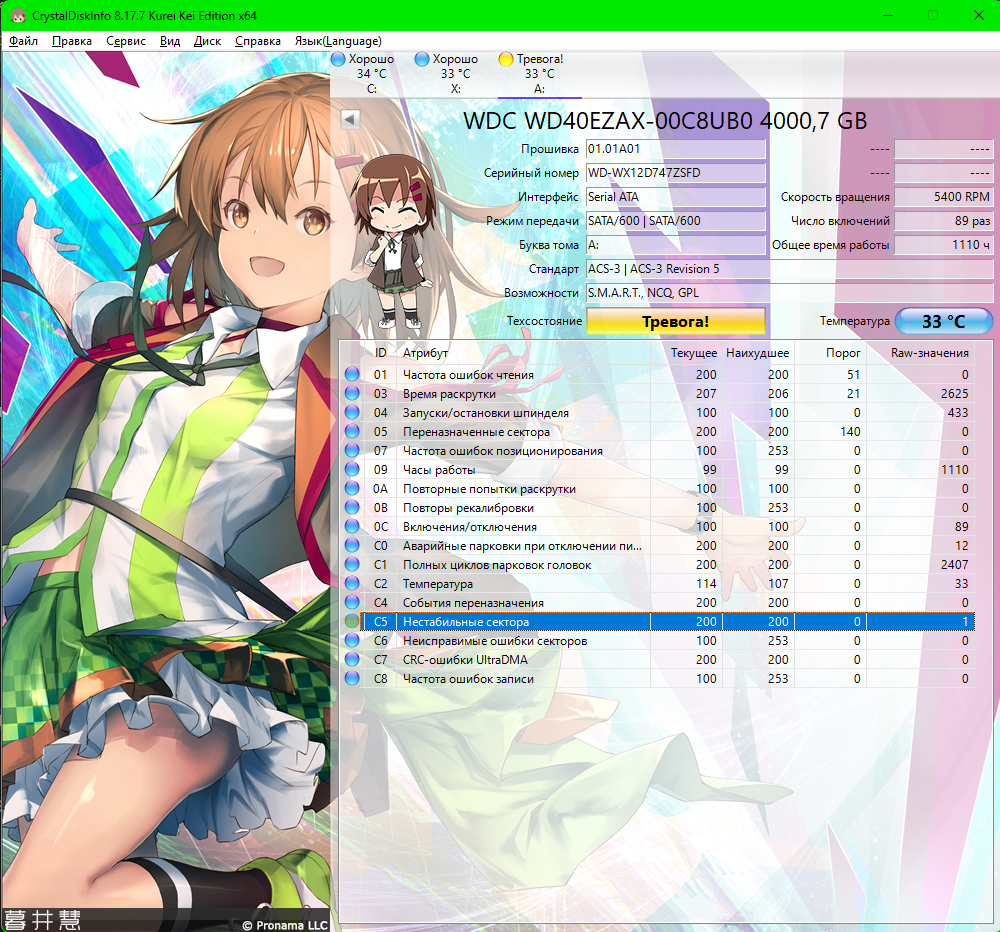Screen dimensions: 1000x932
Task: Click the Буква тома field A:
Action: (675, 245)
